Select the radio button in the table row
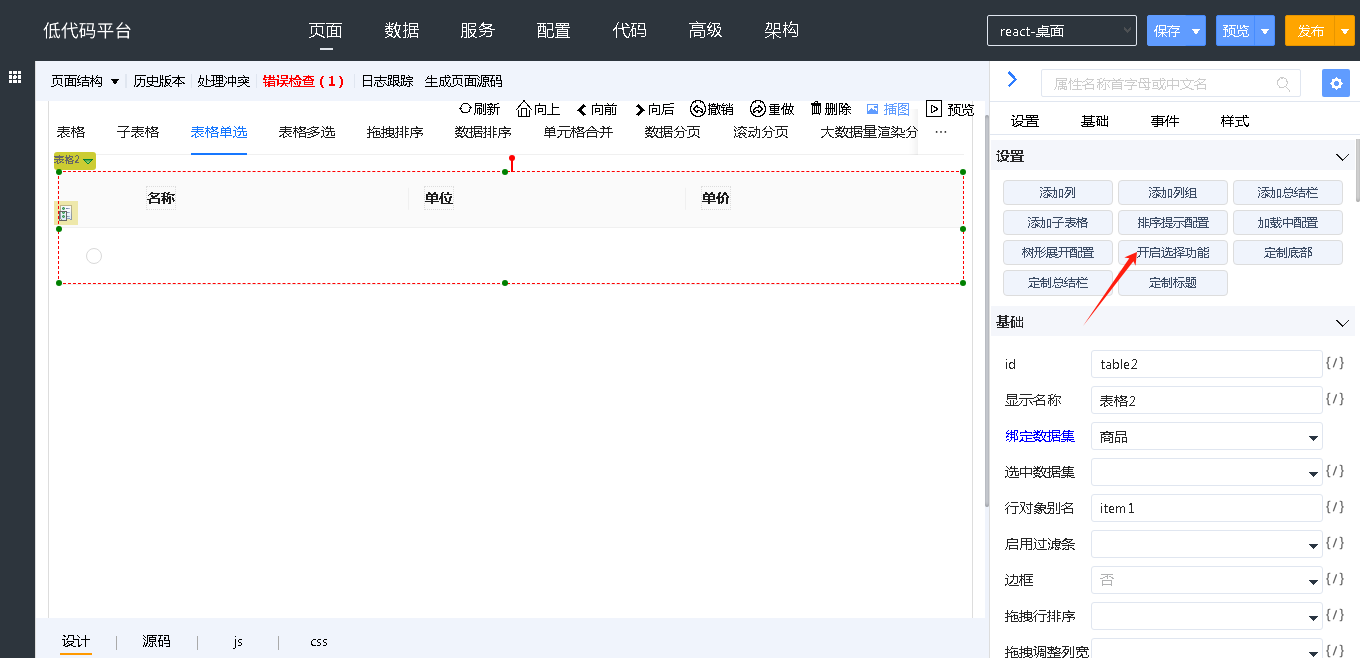 pyautogui.click(x=94, y=256)
